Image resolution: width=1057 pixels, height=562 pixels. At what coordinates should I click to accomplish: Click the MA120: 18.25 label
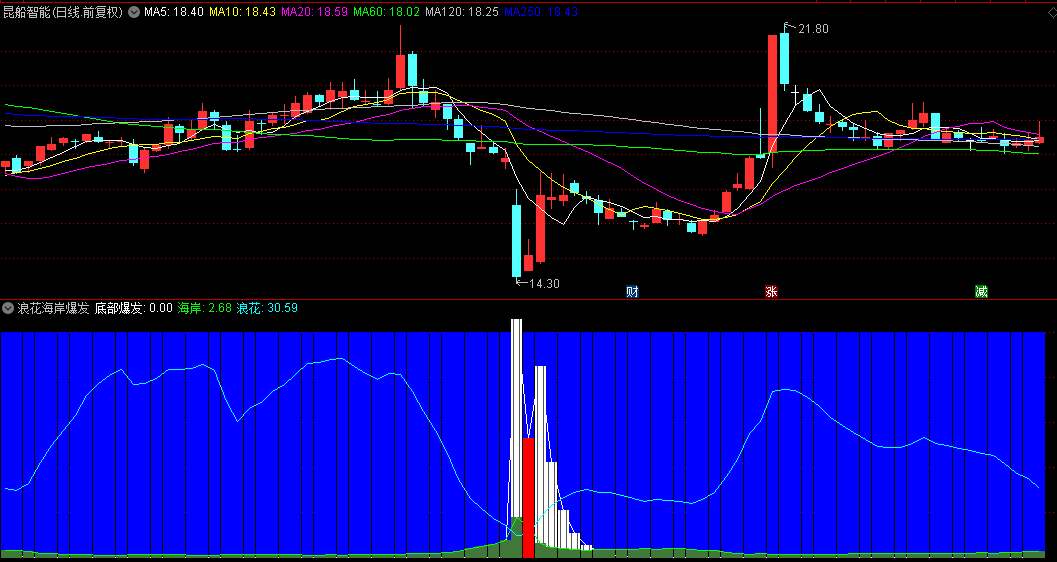point(462,11)
